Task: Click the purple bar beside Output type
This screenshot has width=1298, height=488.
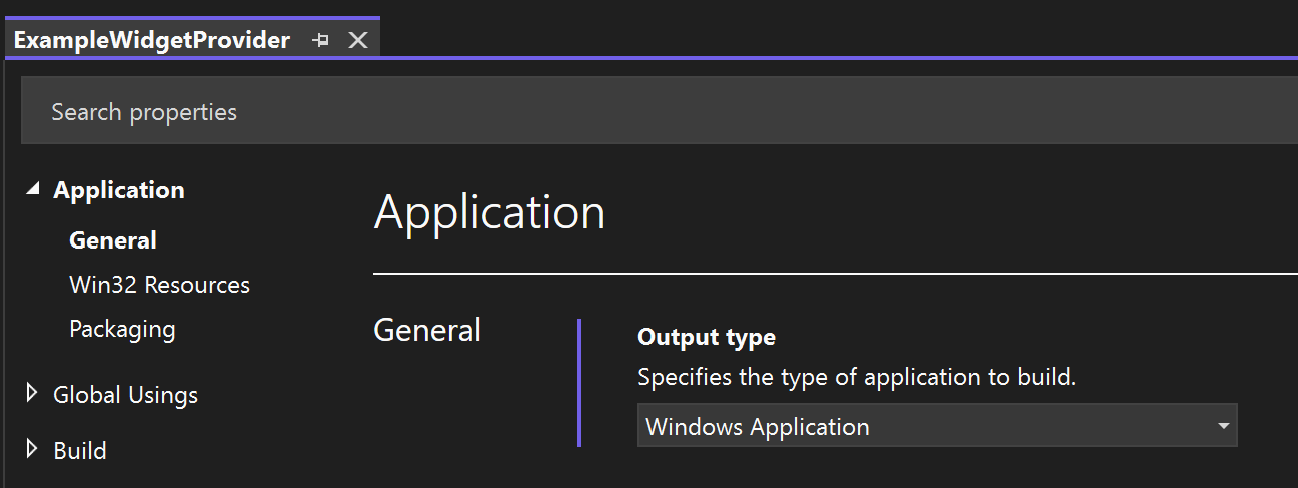Action: (579, 383)
